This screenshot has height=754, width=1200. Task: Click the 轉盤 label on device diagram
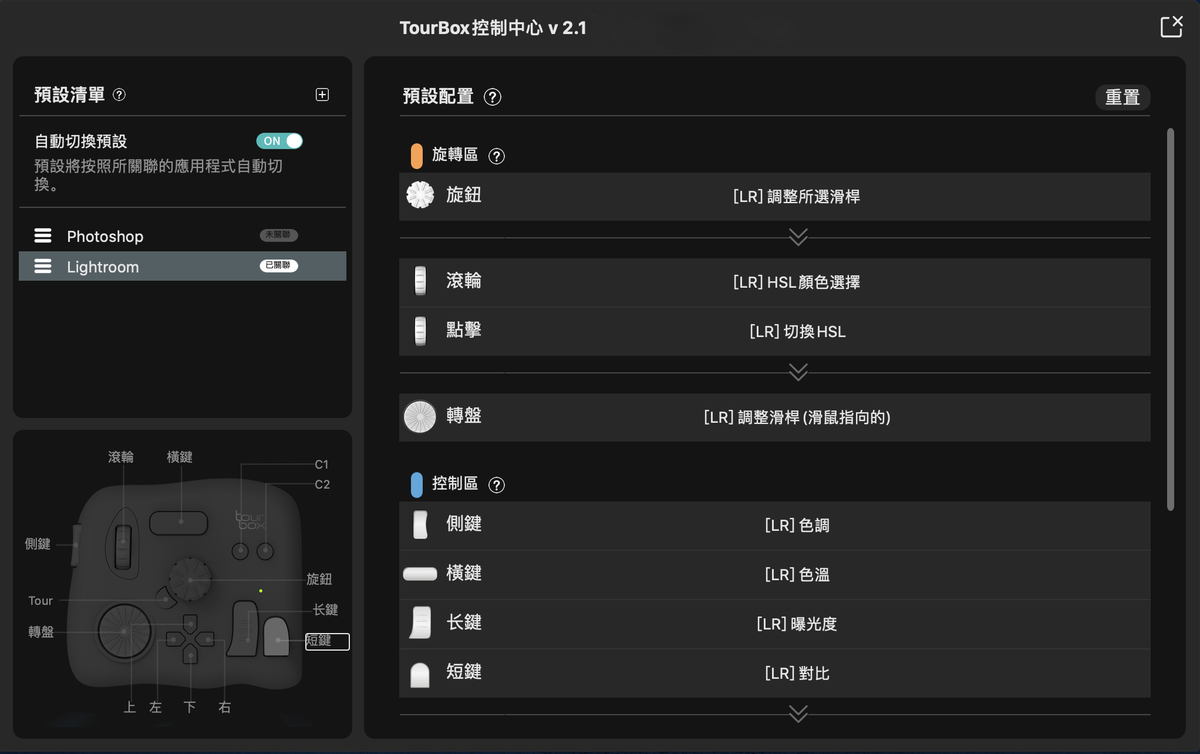pos(41,632)
